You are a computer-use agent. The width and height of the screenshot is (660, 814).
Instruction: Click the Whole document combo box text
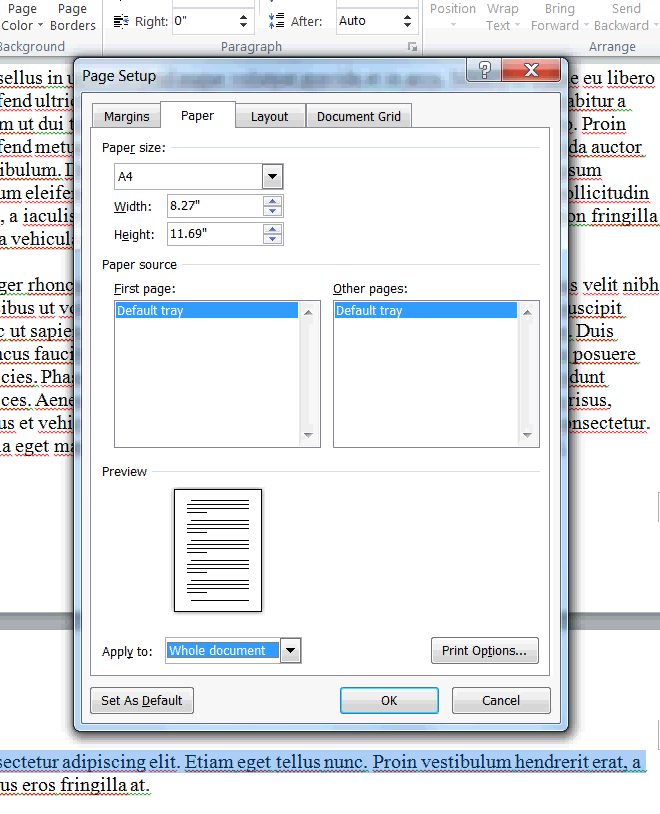[222, 650]
